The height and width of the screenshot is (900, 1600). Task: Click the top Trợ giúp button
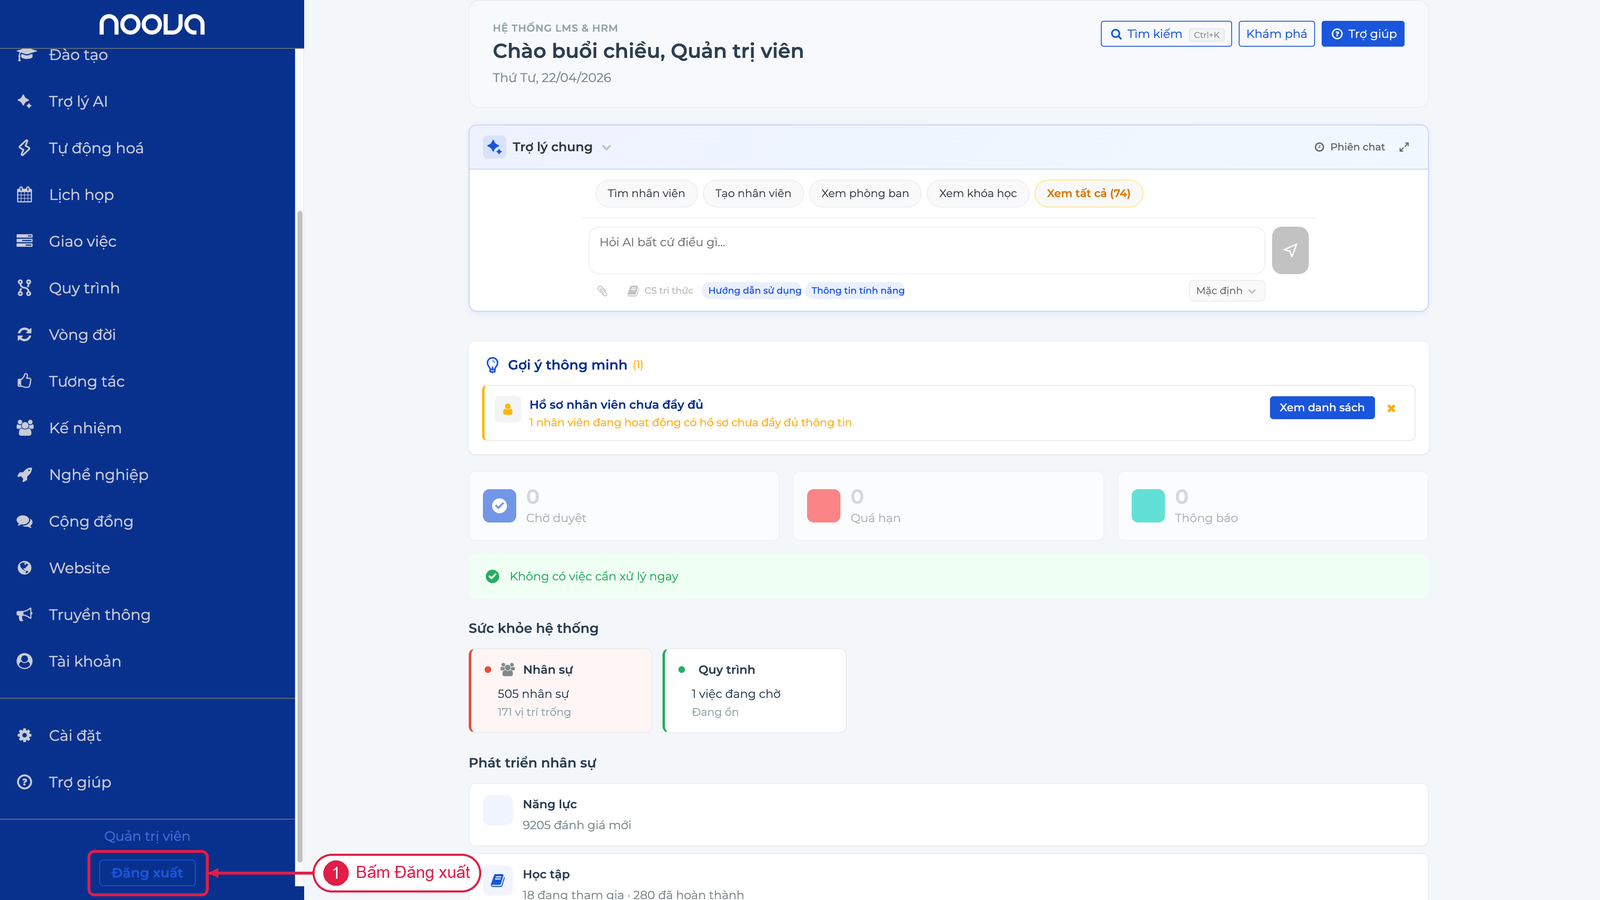pos(1363,34)
